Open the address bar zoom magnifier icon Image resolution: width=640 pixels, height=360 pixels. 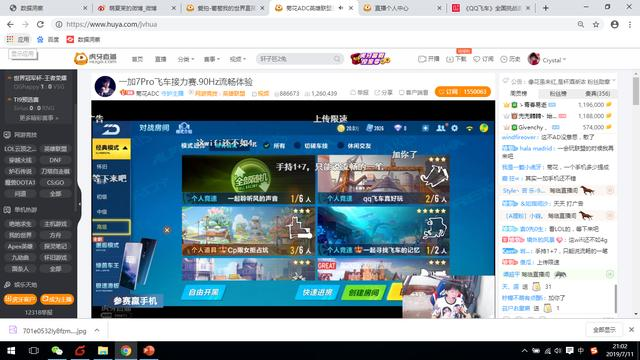pyautogui.click(x=580, y=24)
